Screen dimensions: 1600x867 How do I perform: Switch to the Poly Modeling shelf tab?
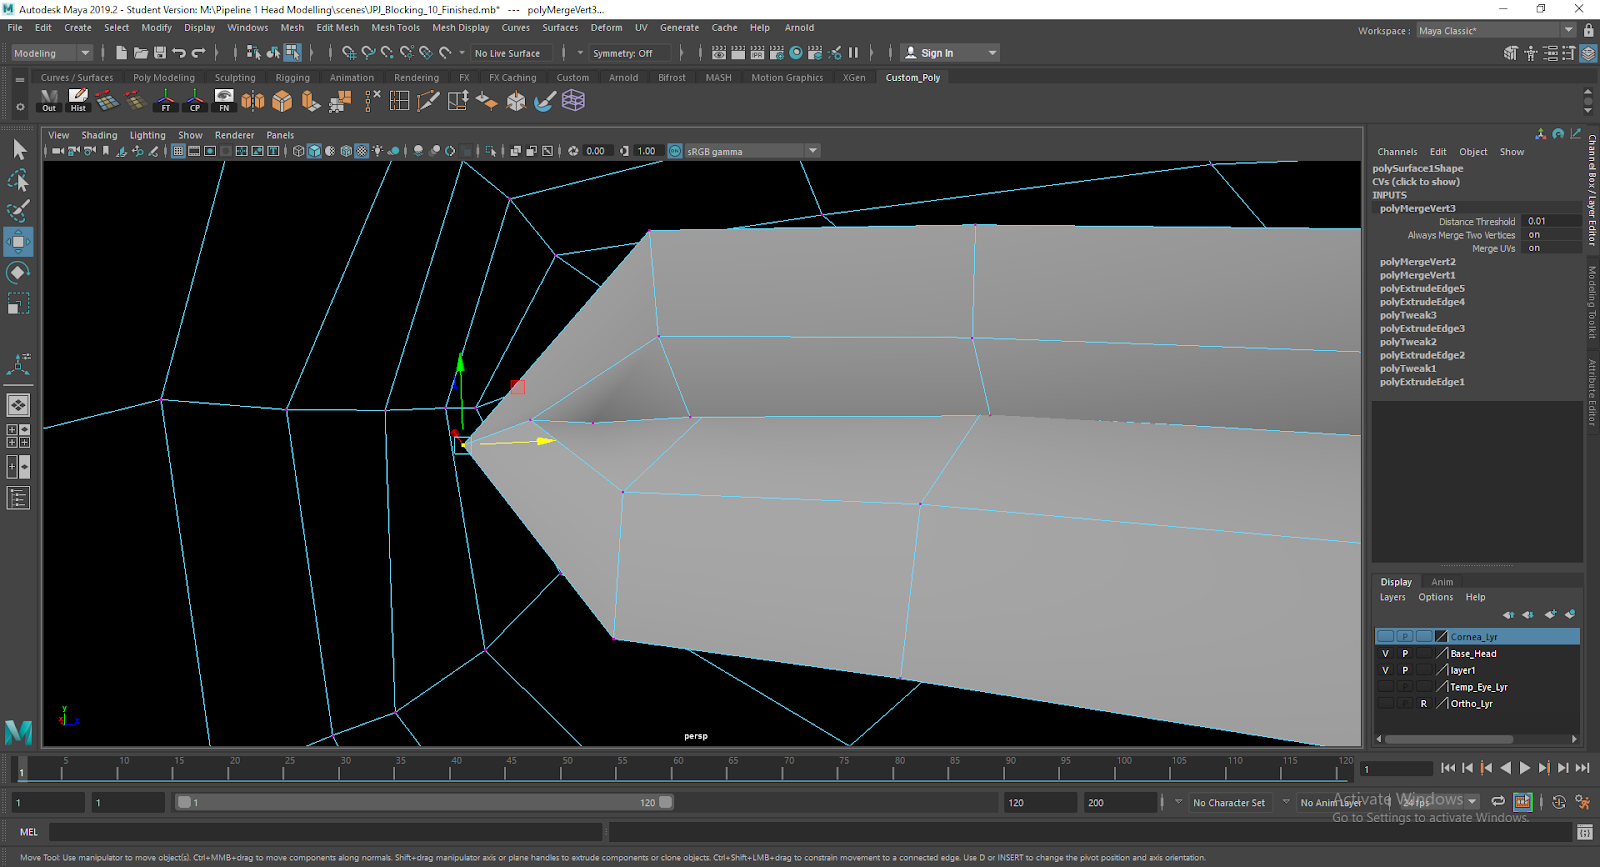coord(164,77)
